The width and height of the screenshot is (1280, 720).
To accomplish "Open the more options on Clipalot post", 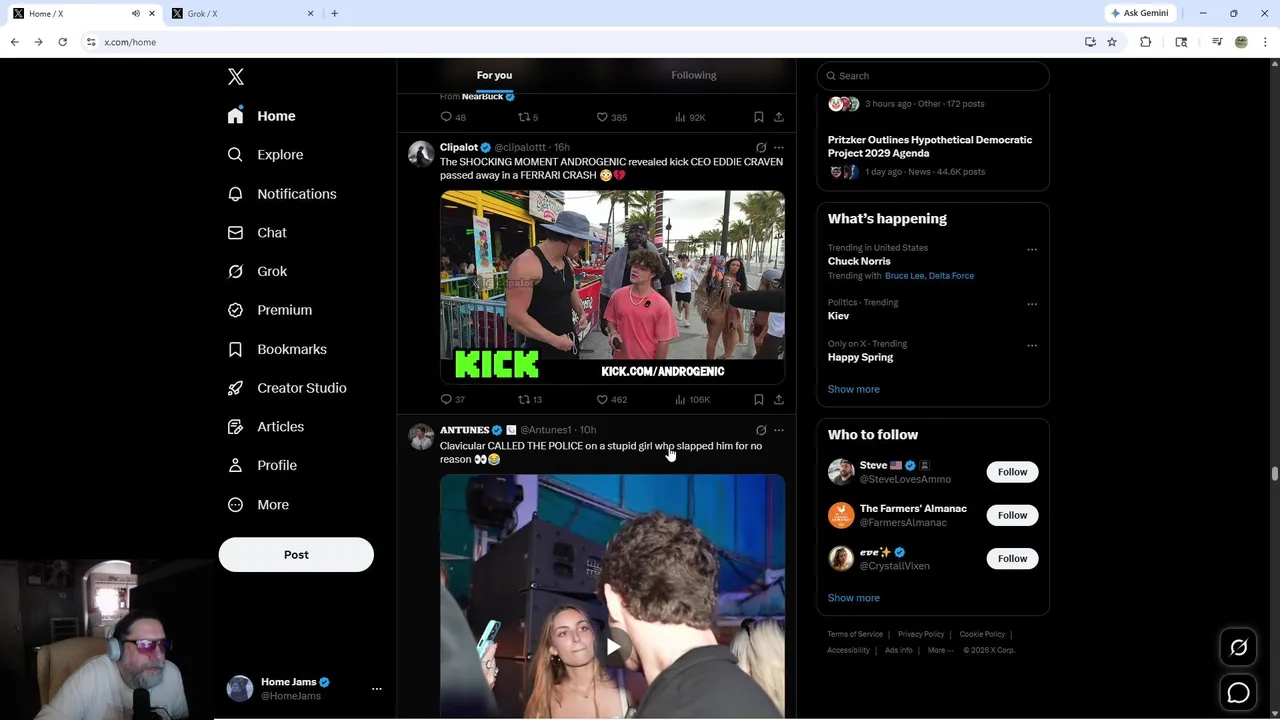I will tap(779, 148).
